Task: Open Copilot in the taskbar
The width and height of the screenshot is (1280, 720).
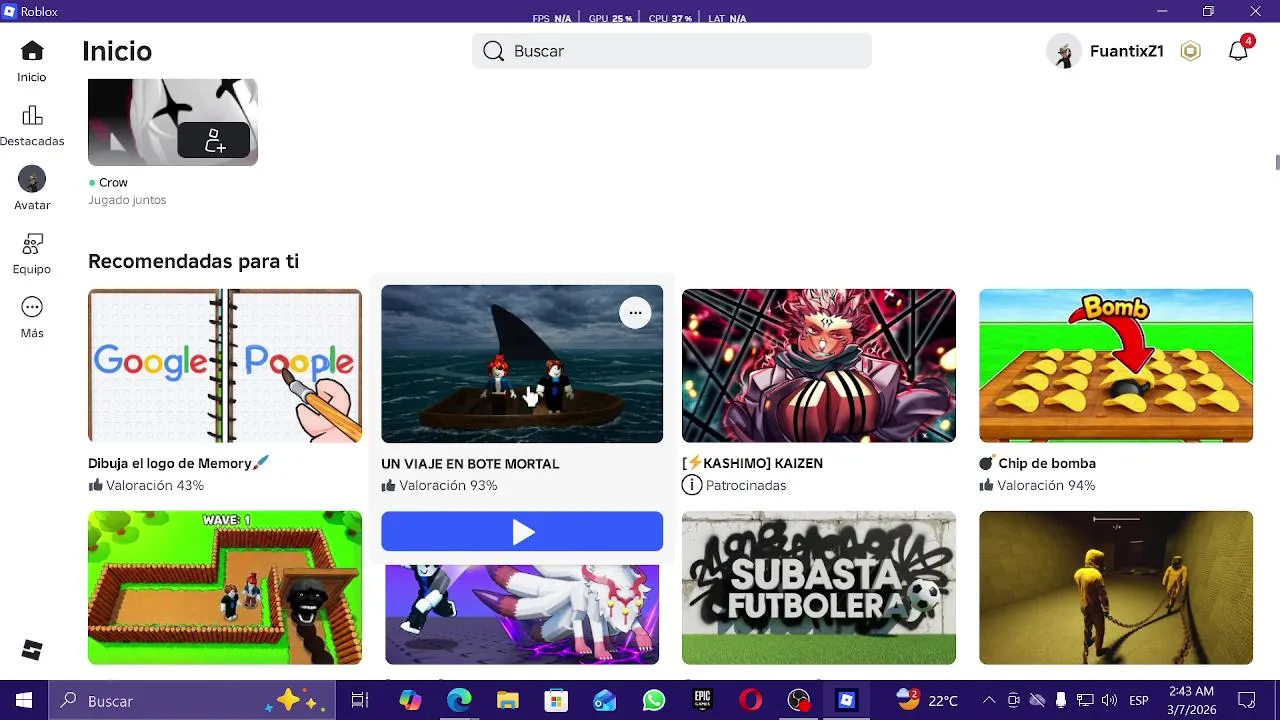Action: coord(410,701)
